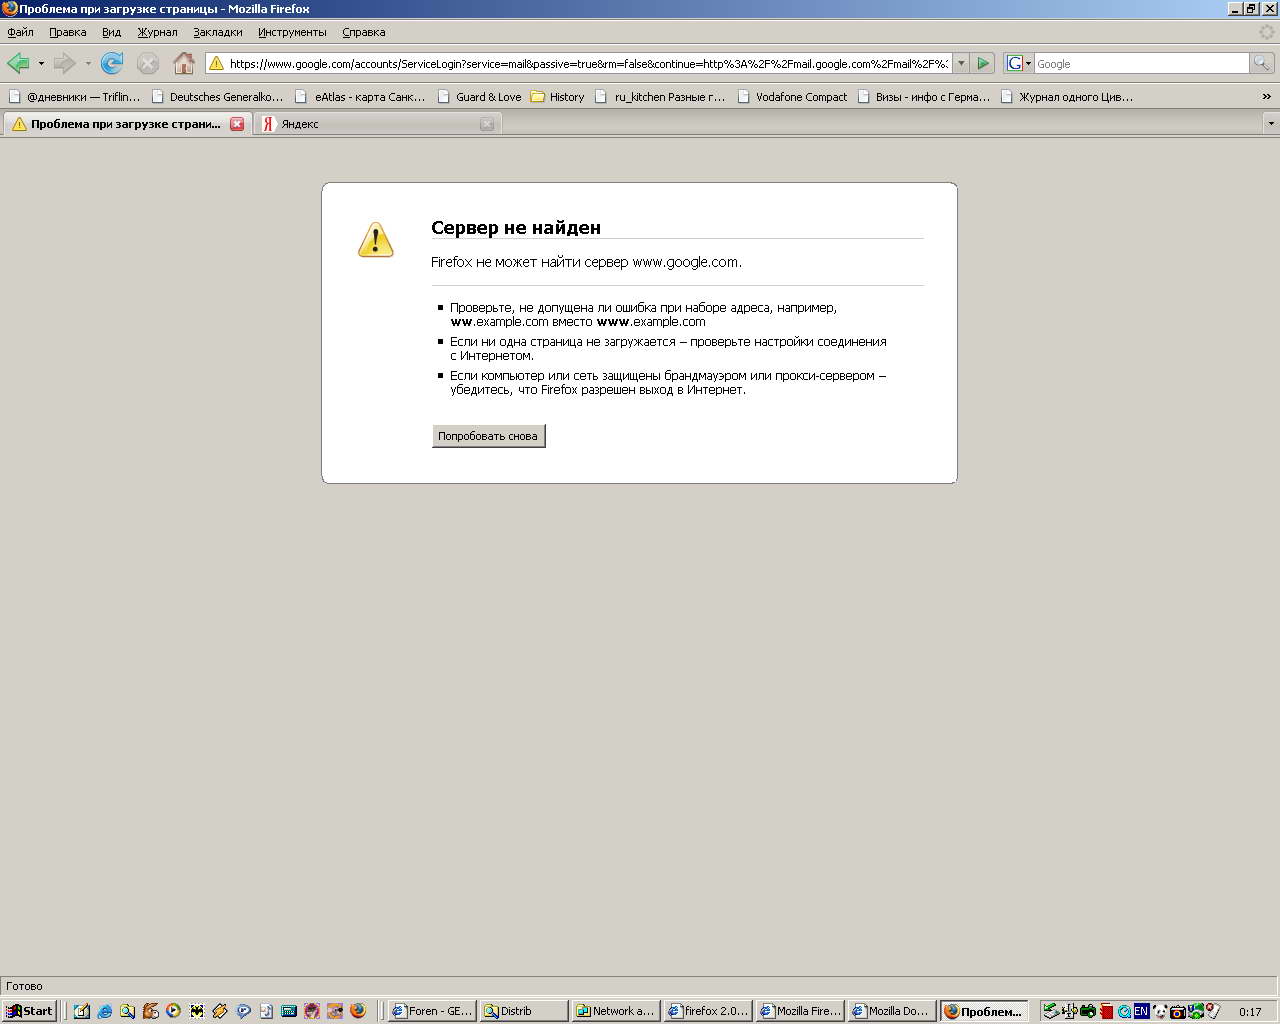Screen dimensions: 1280x1024
Task: Click the green Go arrow beside the address bar
Action: pyautogui.click(x=983, y=63)
